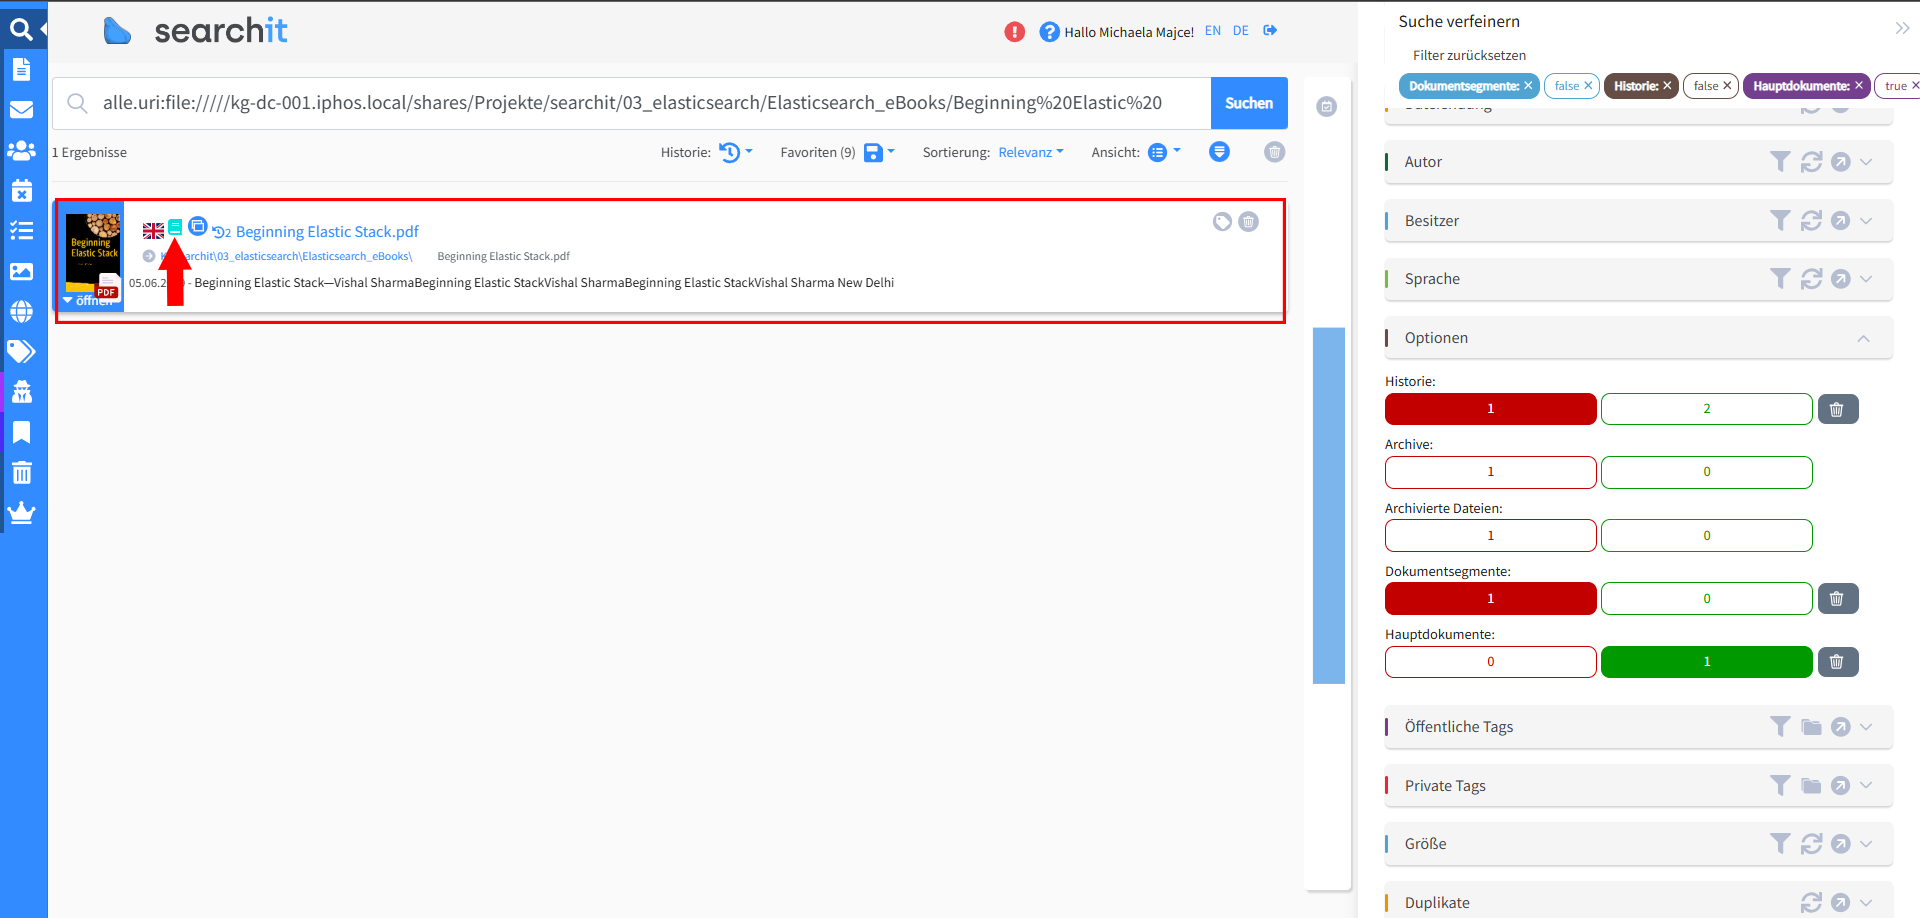Toggle Hauptdokumente green value 1
Viewport: 1920px width, 918px height.
click(x=1706, y=662)
